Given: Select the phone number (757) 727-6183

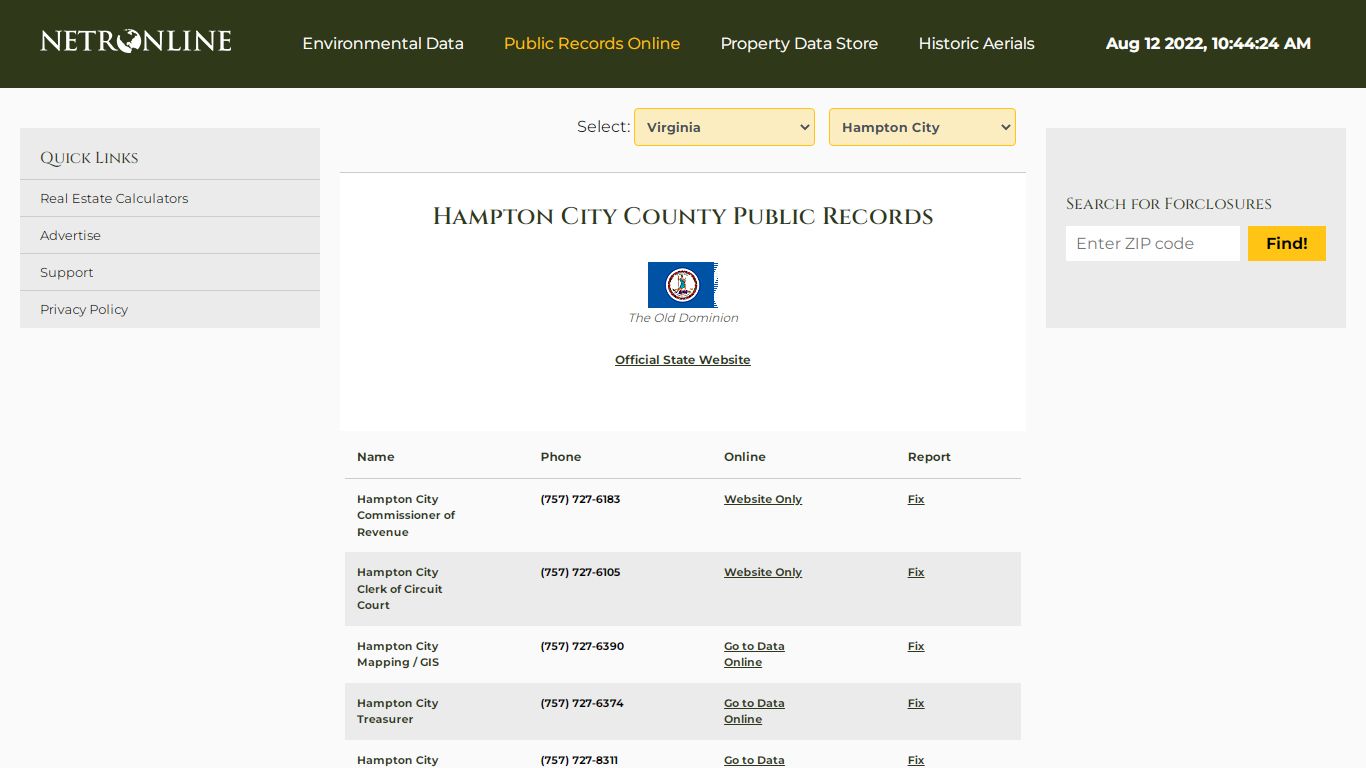Looking at the screenshot, I should pyautogui.click(x=580, y=499).
